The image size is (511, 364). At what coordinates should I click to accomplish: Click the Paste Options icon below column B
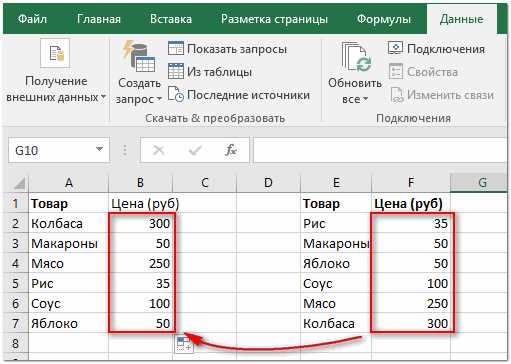coord(184,344)
